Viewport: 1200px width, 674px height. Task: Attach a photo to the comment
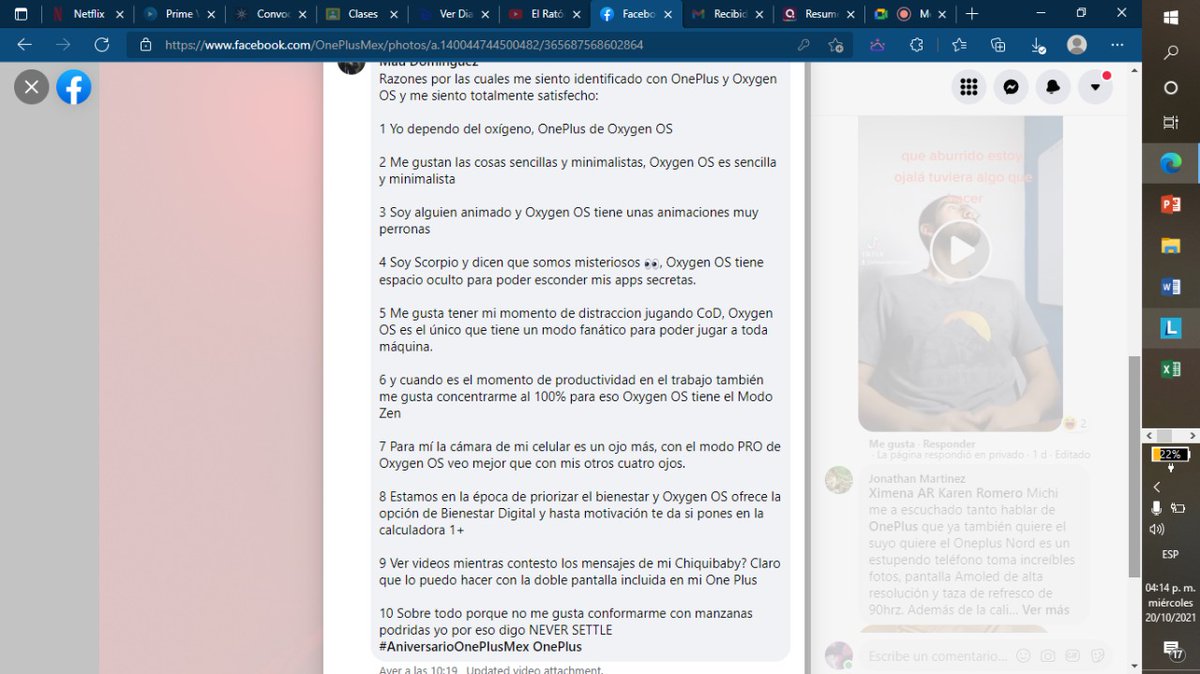click(1047, 657)
